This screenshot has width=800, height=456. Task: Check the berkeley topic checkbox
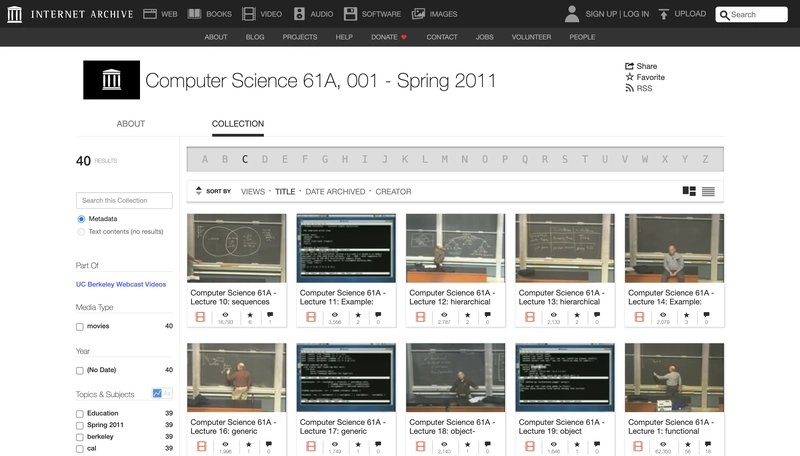tap(80, 437)
